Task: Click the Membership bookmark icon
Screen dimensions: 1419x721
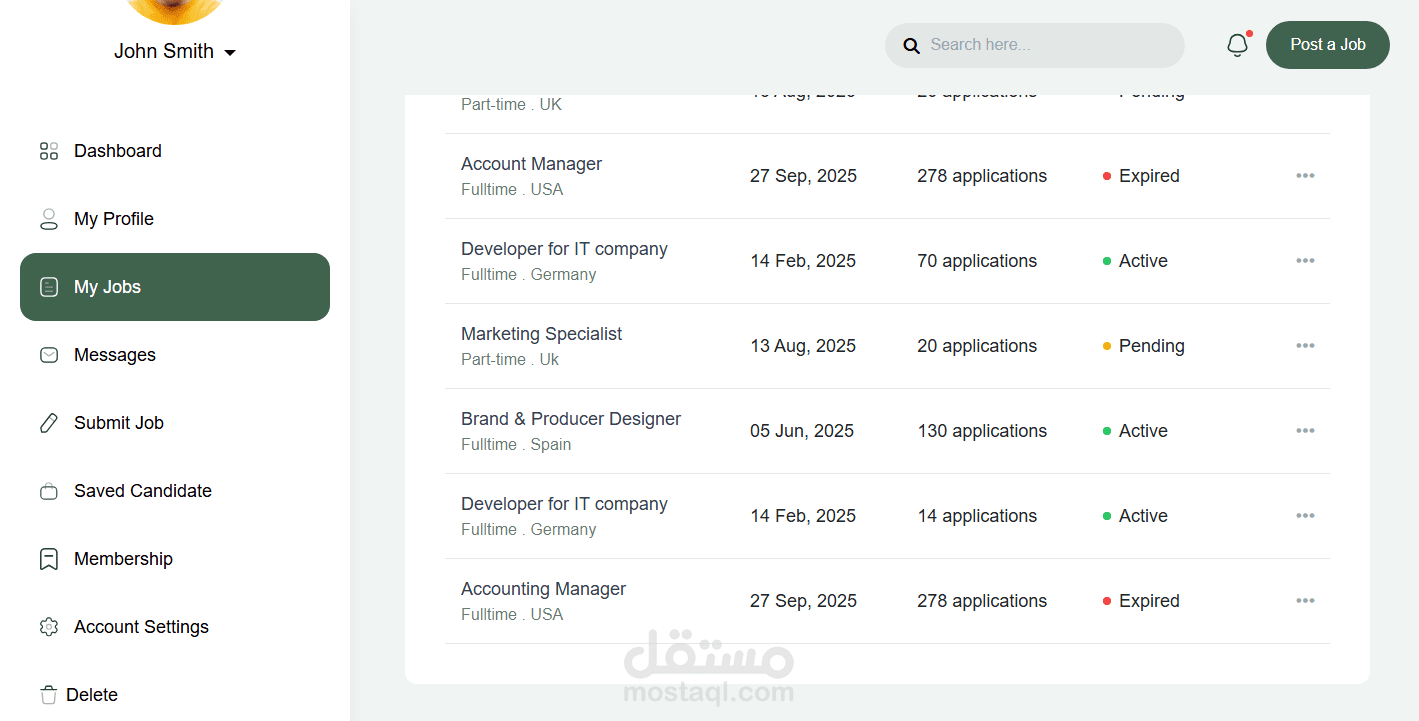Action: pos(49,559)
